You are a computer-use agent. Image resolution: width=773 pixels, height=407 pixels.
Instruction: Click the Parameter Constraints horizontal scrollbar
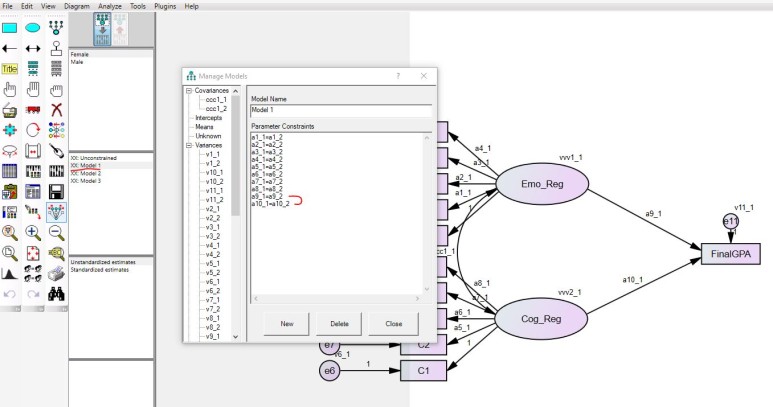pyautogui.click(x=336, y=299)
